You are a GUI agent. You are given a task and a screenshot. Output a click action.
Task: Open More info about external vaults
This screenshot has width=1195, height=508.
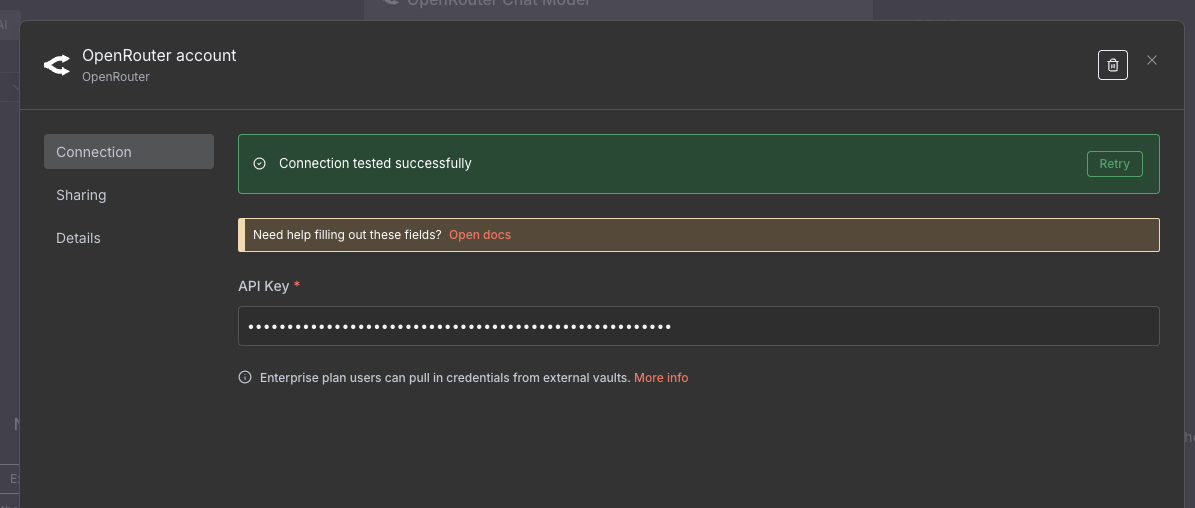pos(661,378)
